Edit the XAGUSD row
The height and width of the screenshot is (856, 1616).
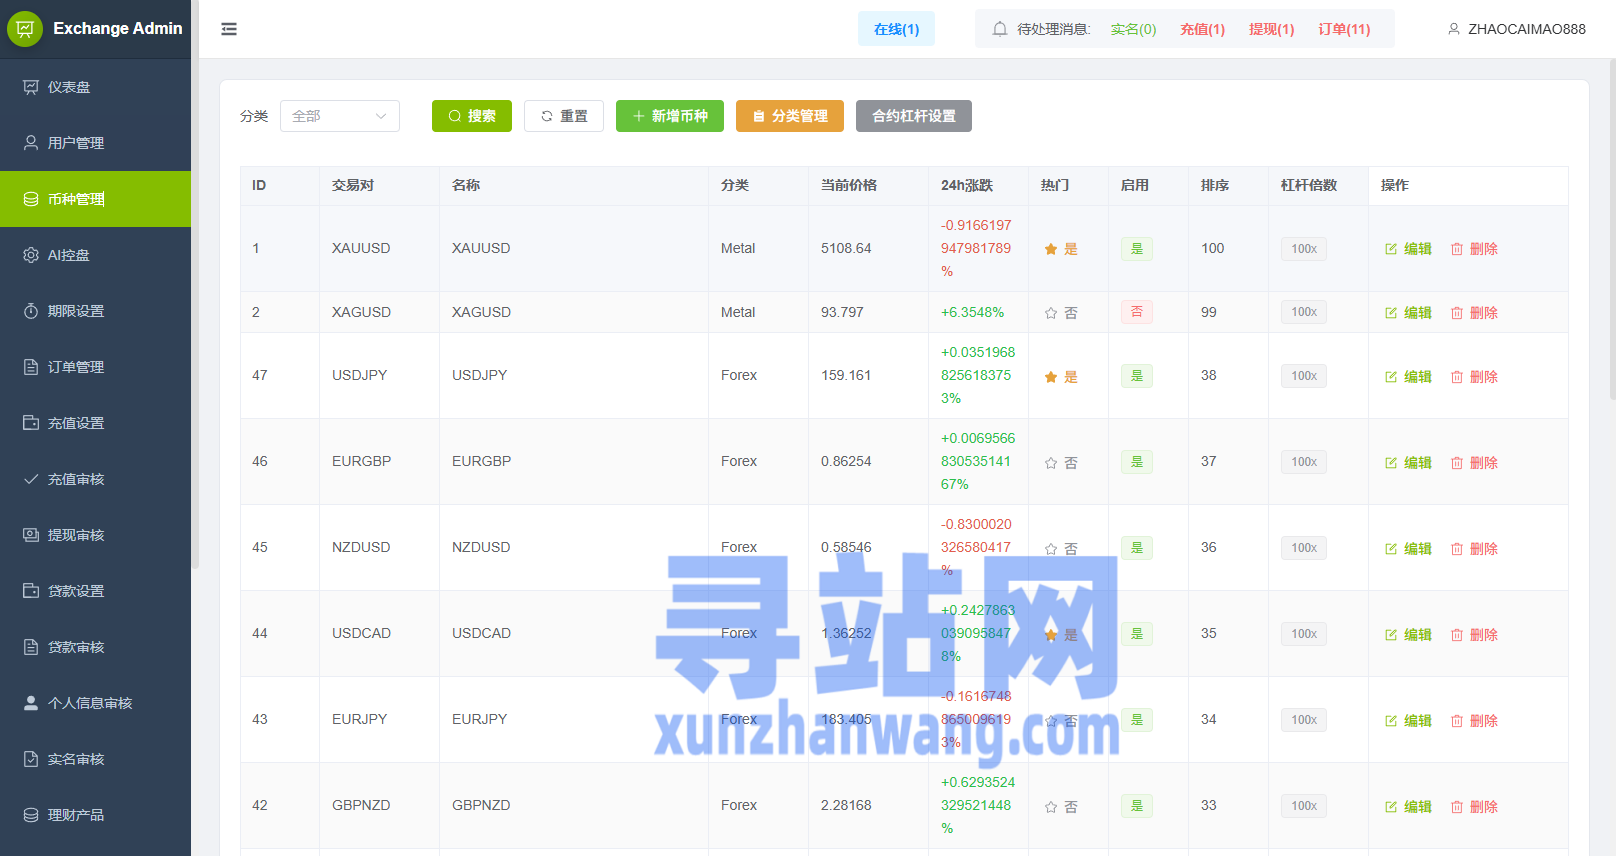coord(1408,313)
